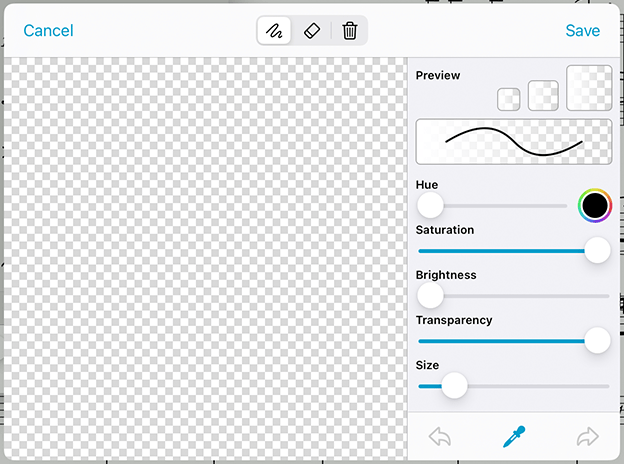Select the eraser tool
The image size is (624, 464).
point(311,31)
